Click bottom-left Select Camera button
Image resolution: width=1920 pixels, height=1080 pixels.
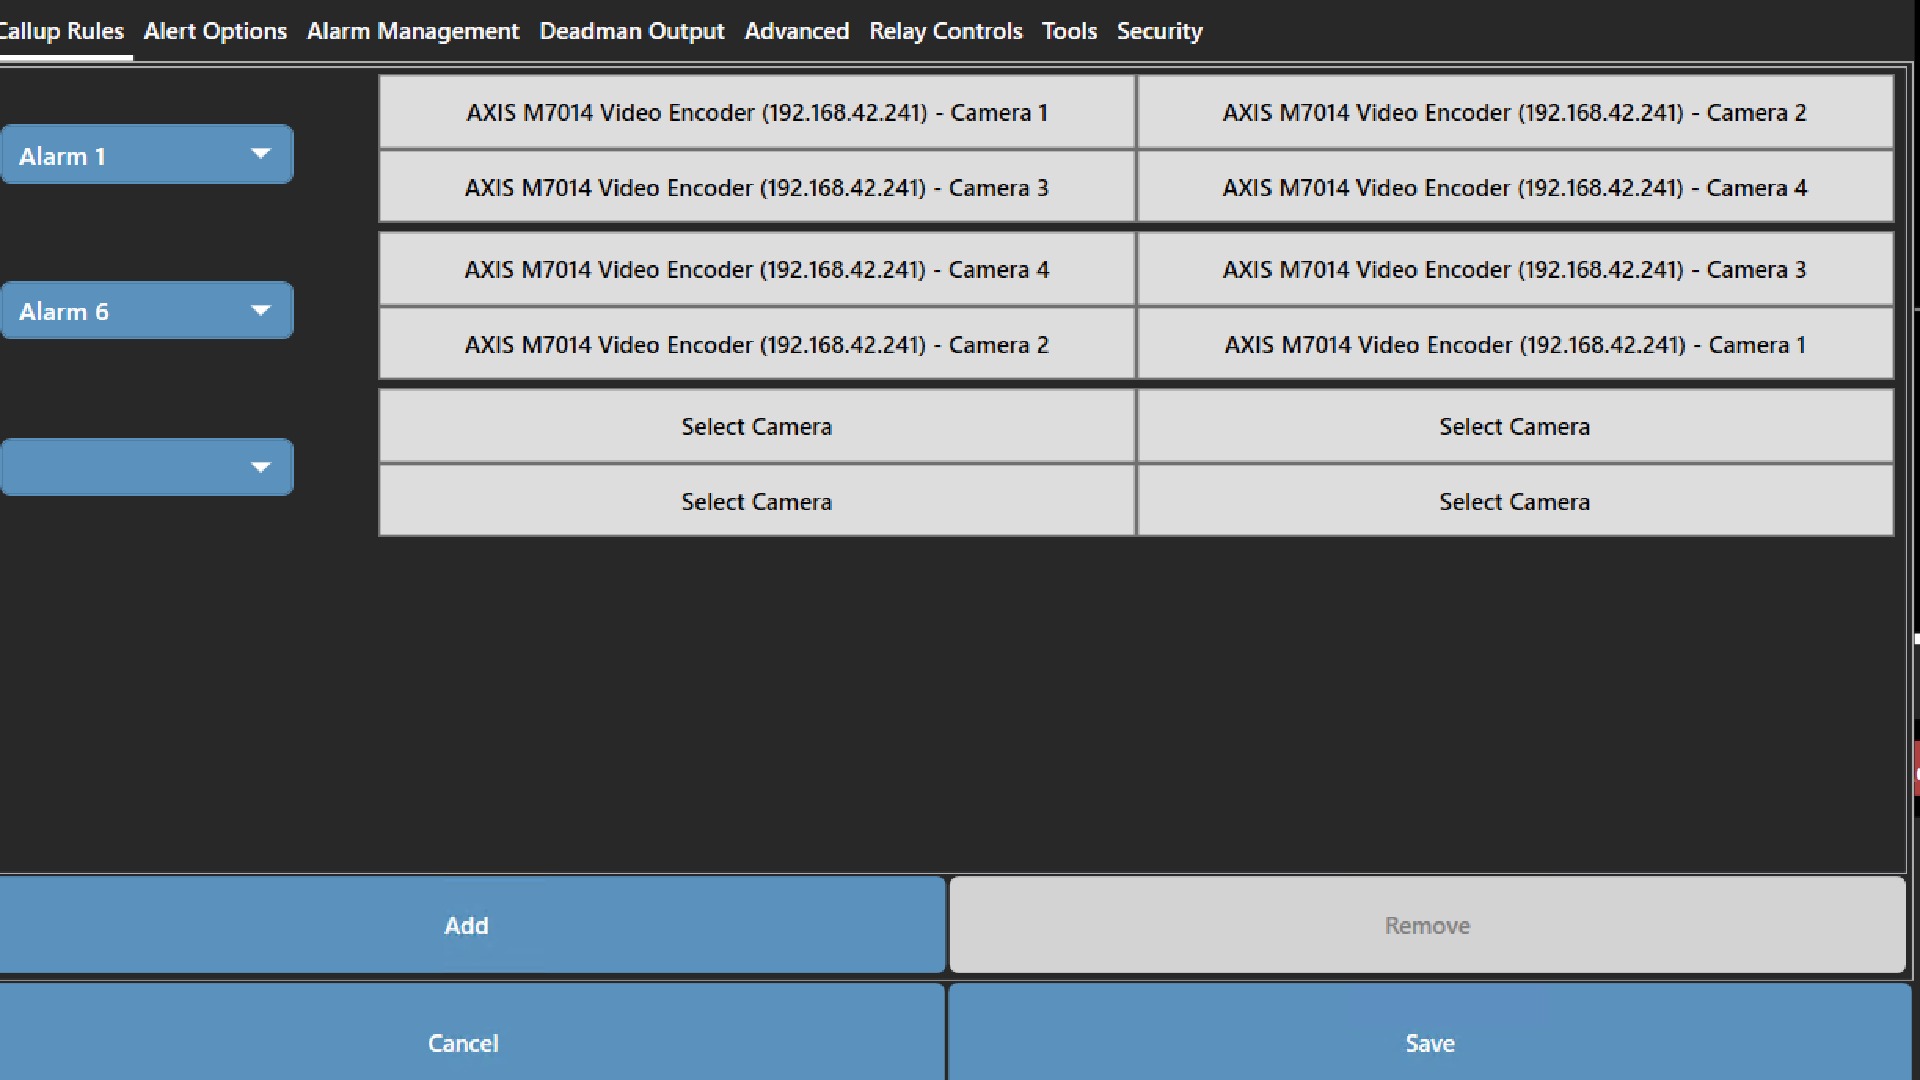(757, 501)
